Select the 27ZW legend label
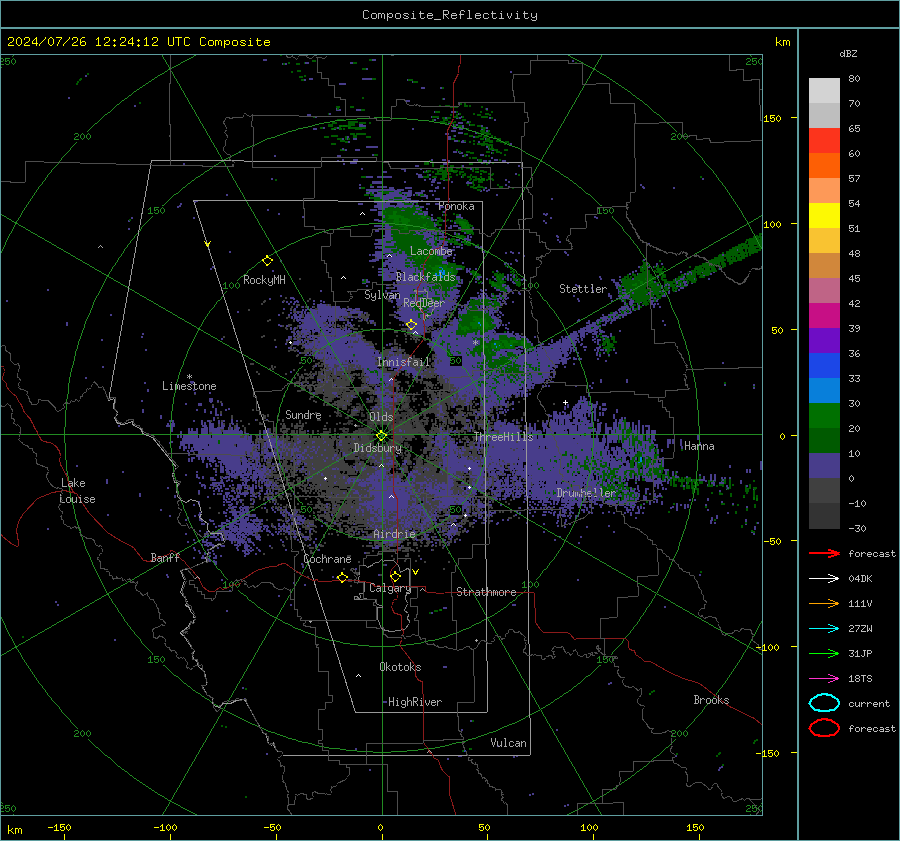The width and height of the screenshot is (900, 841). 860,629
